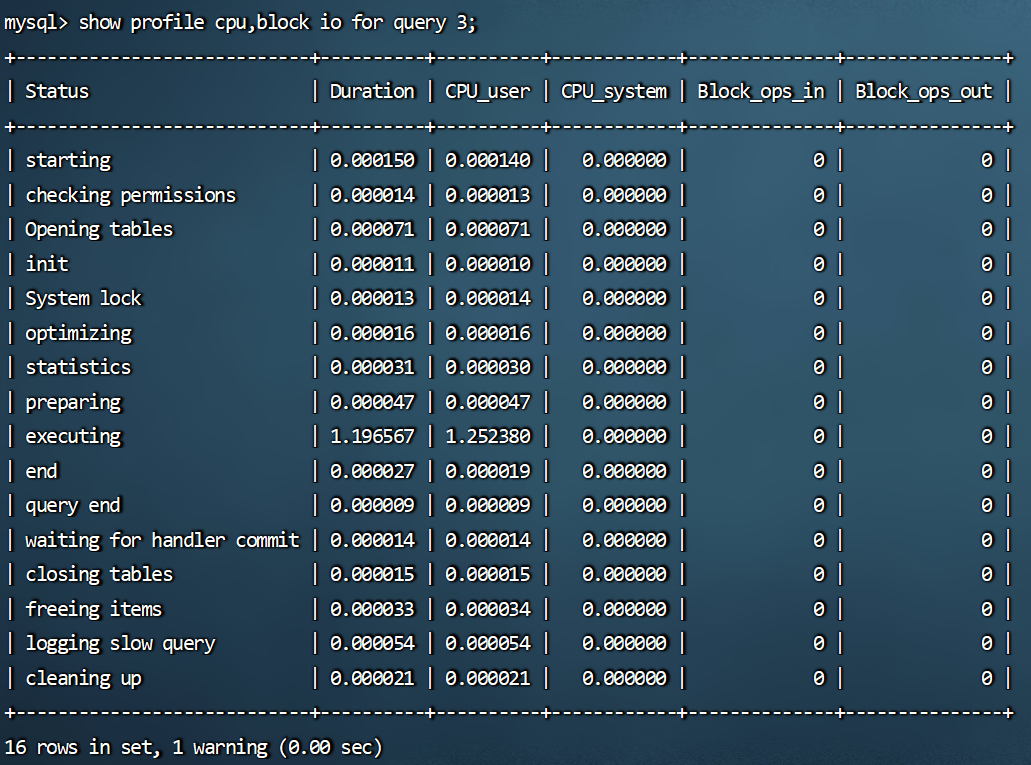Click the 'logging slow query' status text
Viewport: 1031px width, 765px height.
(120, 643)
